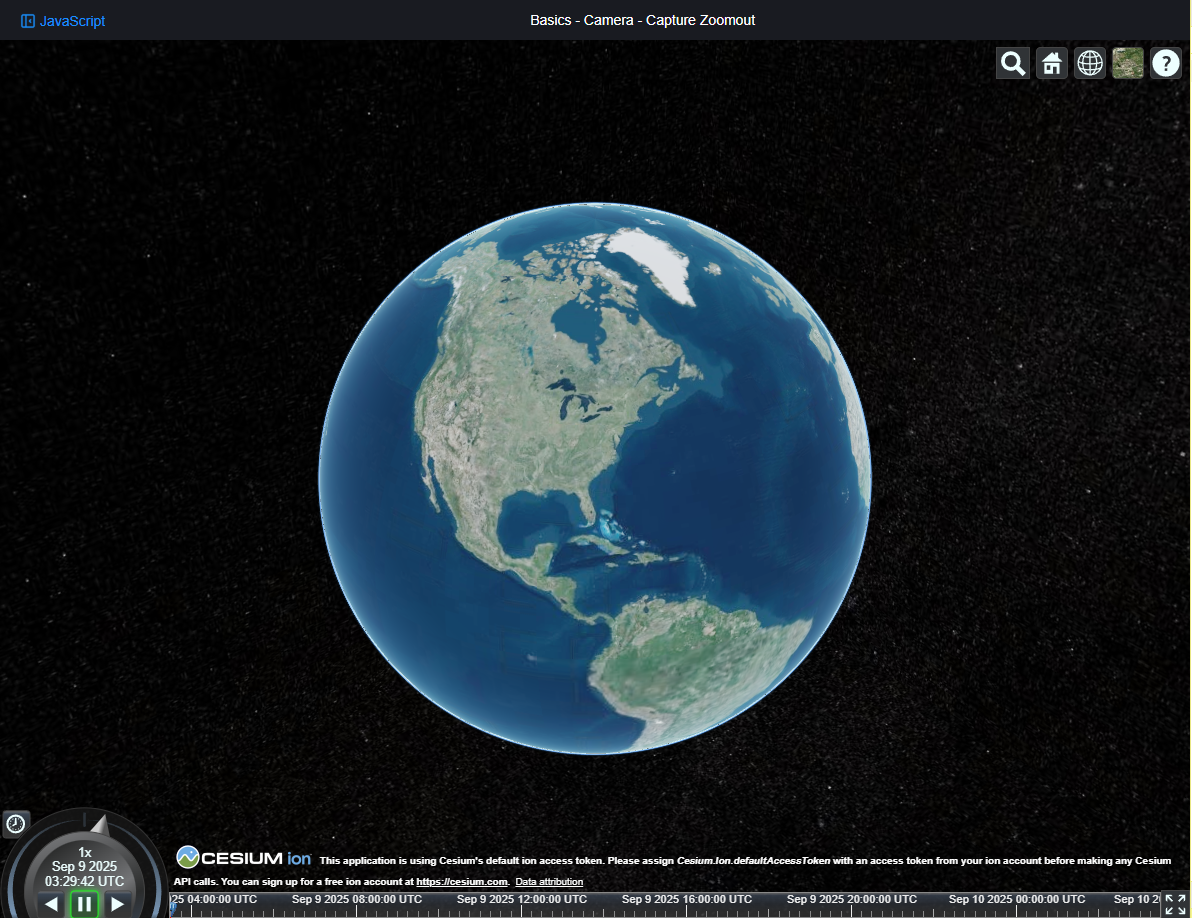The image size is (1192, 918).
Task: Jump timeline to Sep 9 2025 16:00:00 UTC
Action: pyautogui.click(x=686, y=899)
